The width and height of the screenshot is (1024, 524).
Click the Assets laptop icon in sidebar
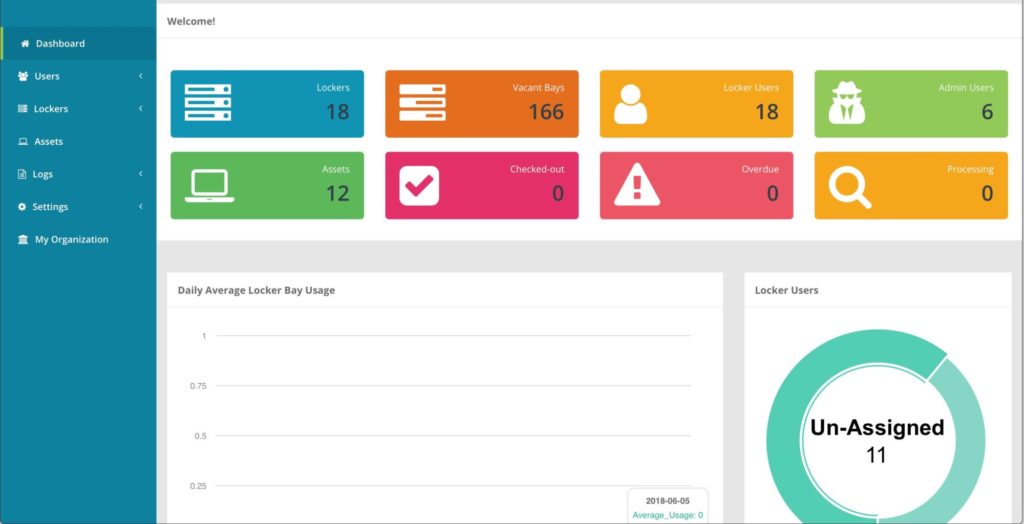(x=23, y=142)
